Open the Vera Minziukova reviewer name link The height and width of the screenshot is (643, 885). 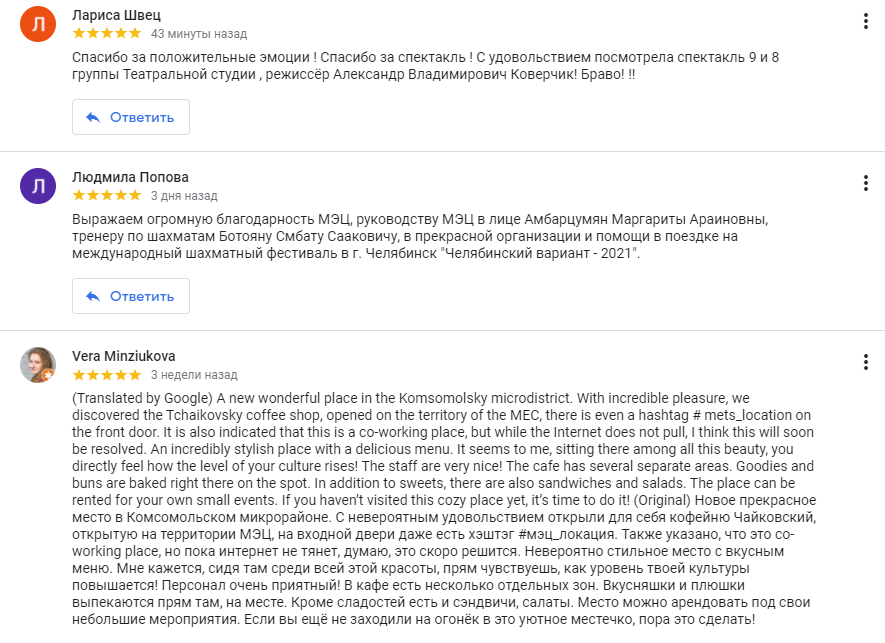pos(124,356)
